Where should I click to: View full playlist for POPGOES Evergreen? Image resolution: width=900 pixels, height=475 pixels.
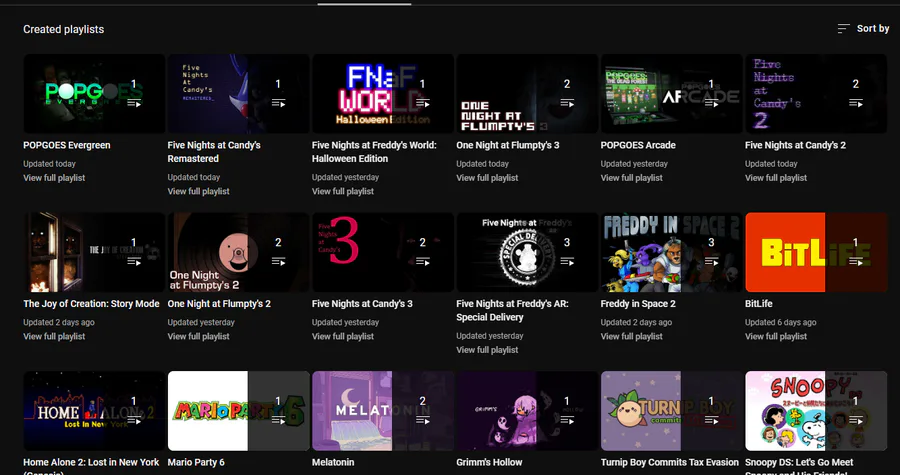(54, 178)
